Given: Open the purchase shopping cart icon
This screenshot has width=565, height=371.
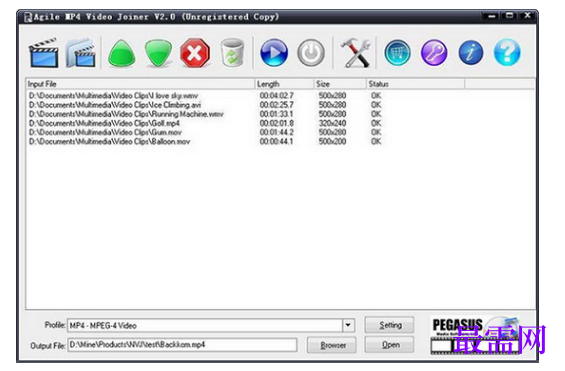Looking at the screenshot, I should coord(397,53).
